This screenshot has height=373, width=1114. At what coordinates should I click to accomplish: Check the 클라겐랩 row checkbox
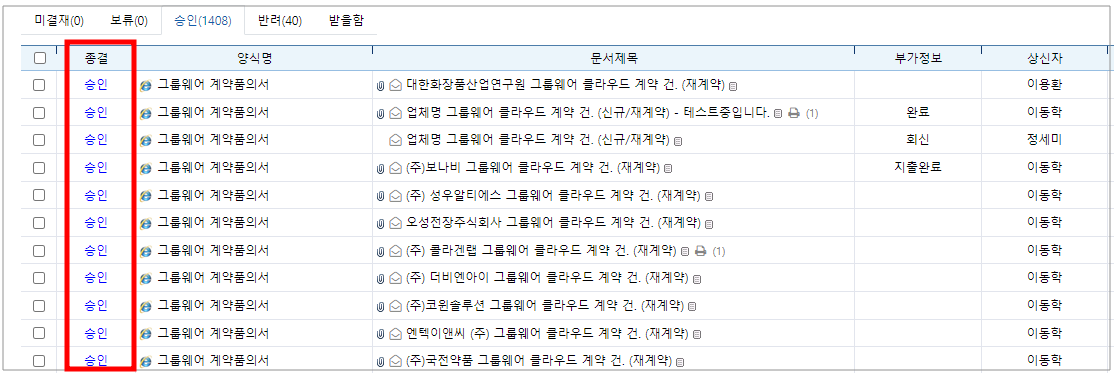coord(39,250)
